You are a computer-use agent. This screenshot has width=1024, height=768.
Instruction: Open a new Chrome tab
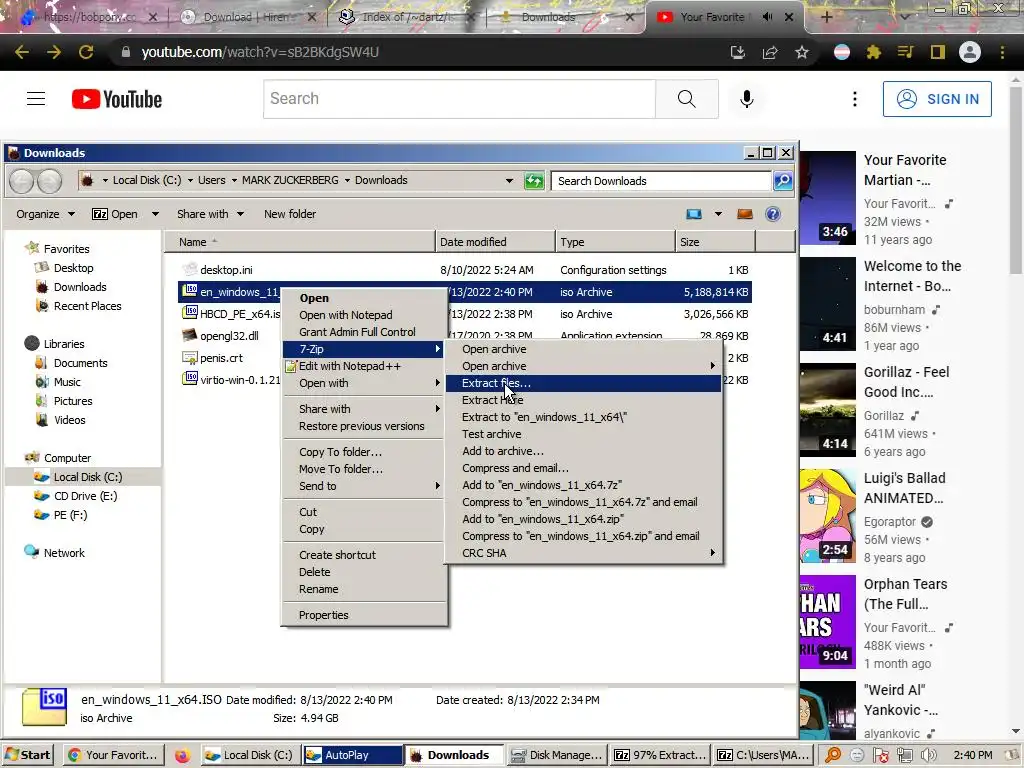pos(826,17)
